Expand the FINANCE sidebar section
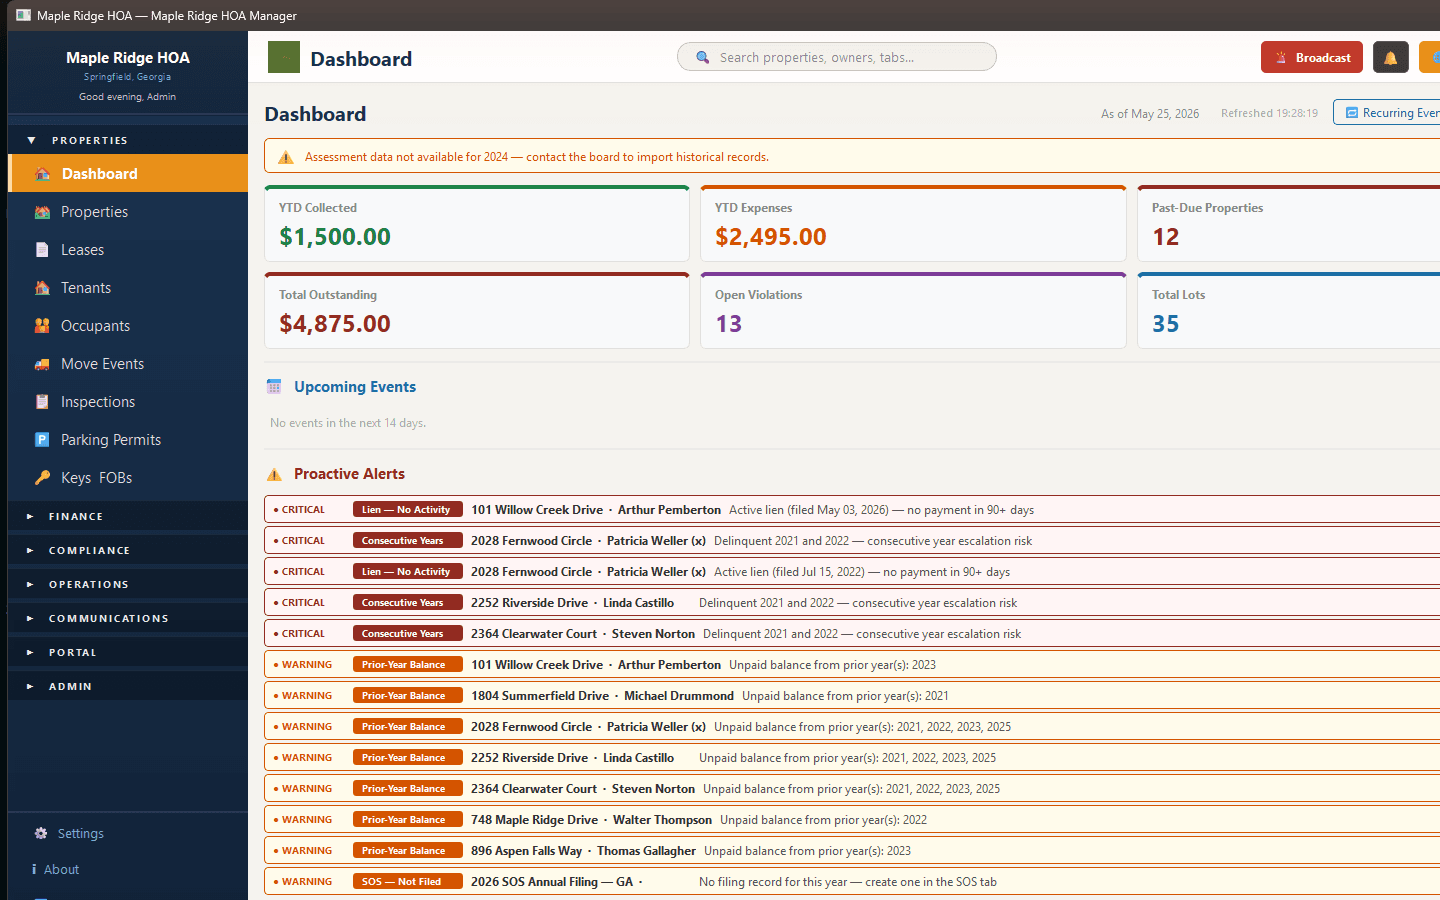This screenshot has height=900, width=1440. (128, 516)
